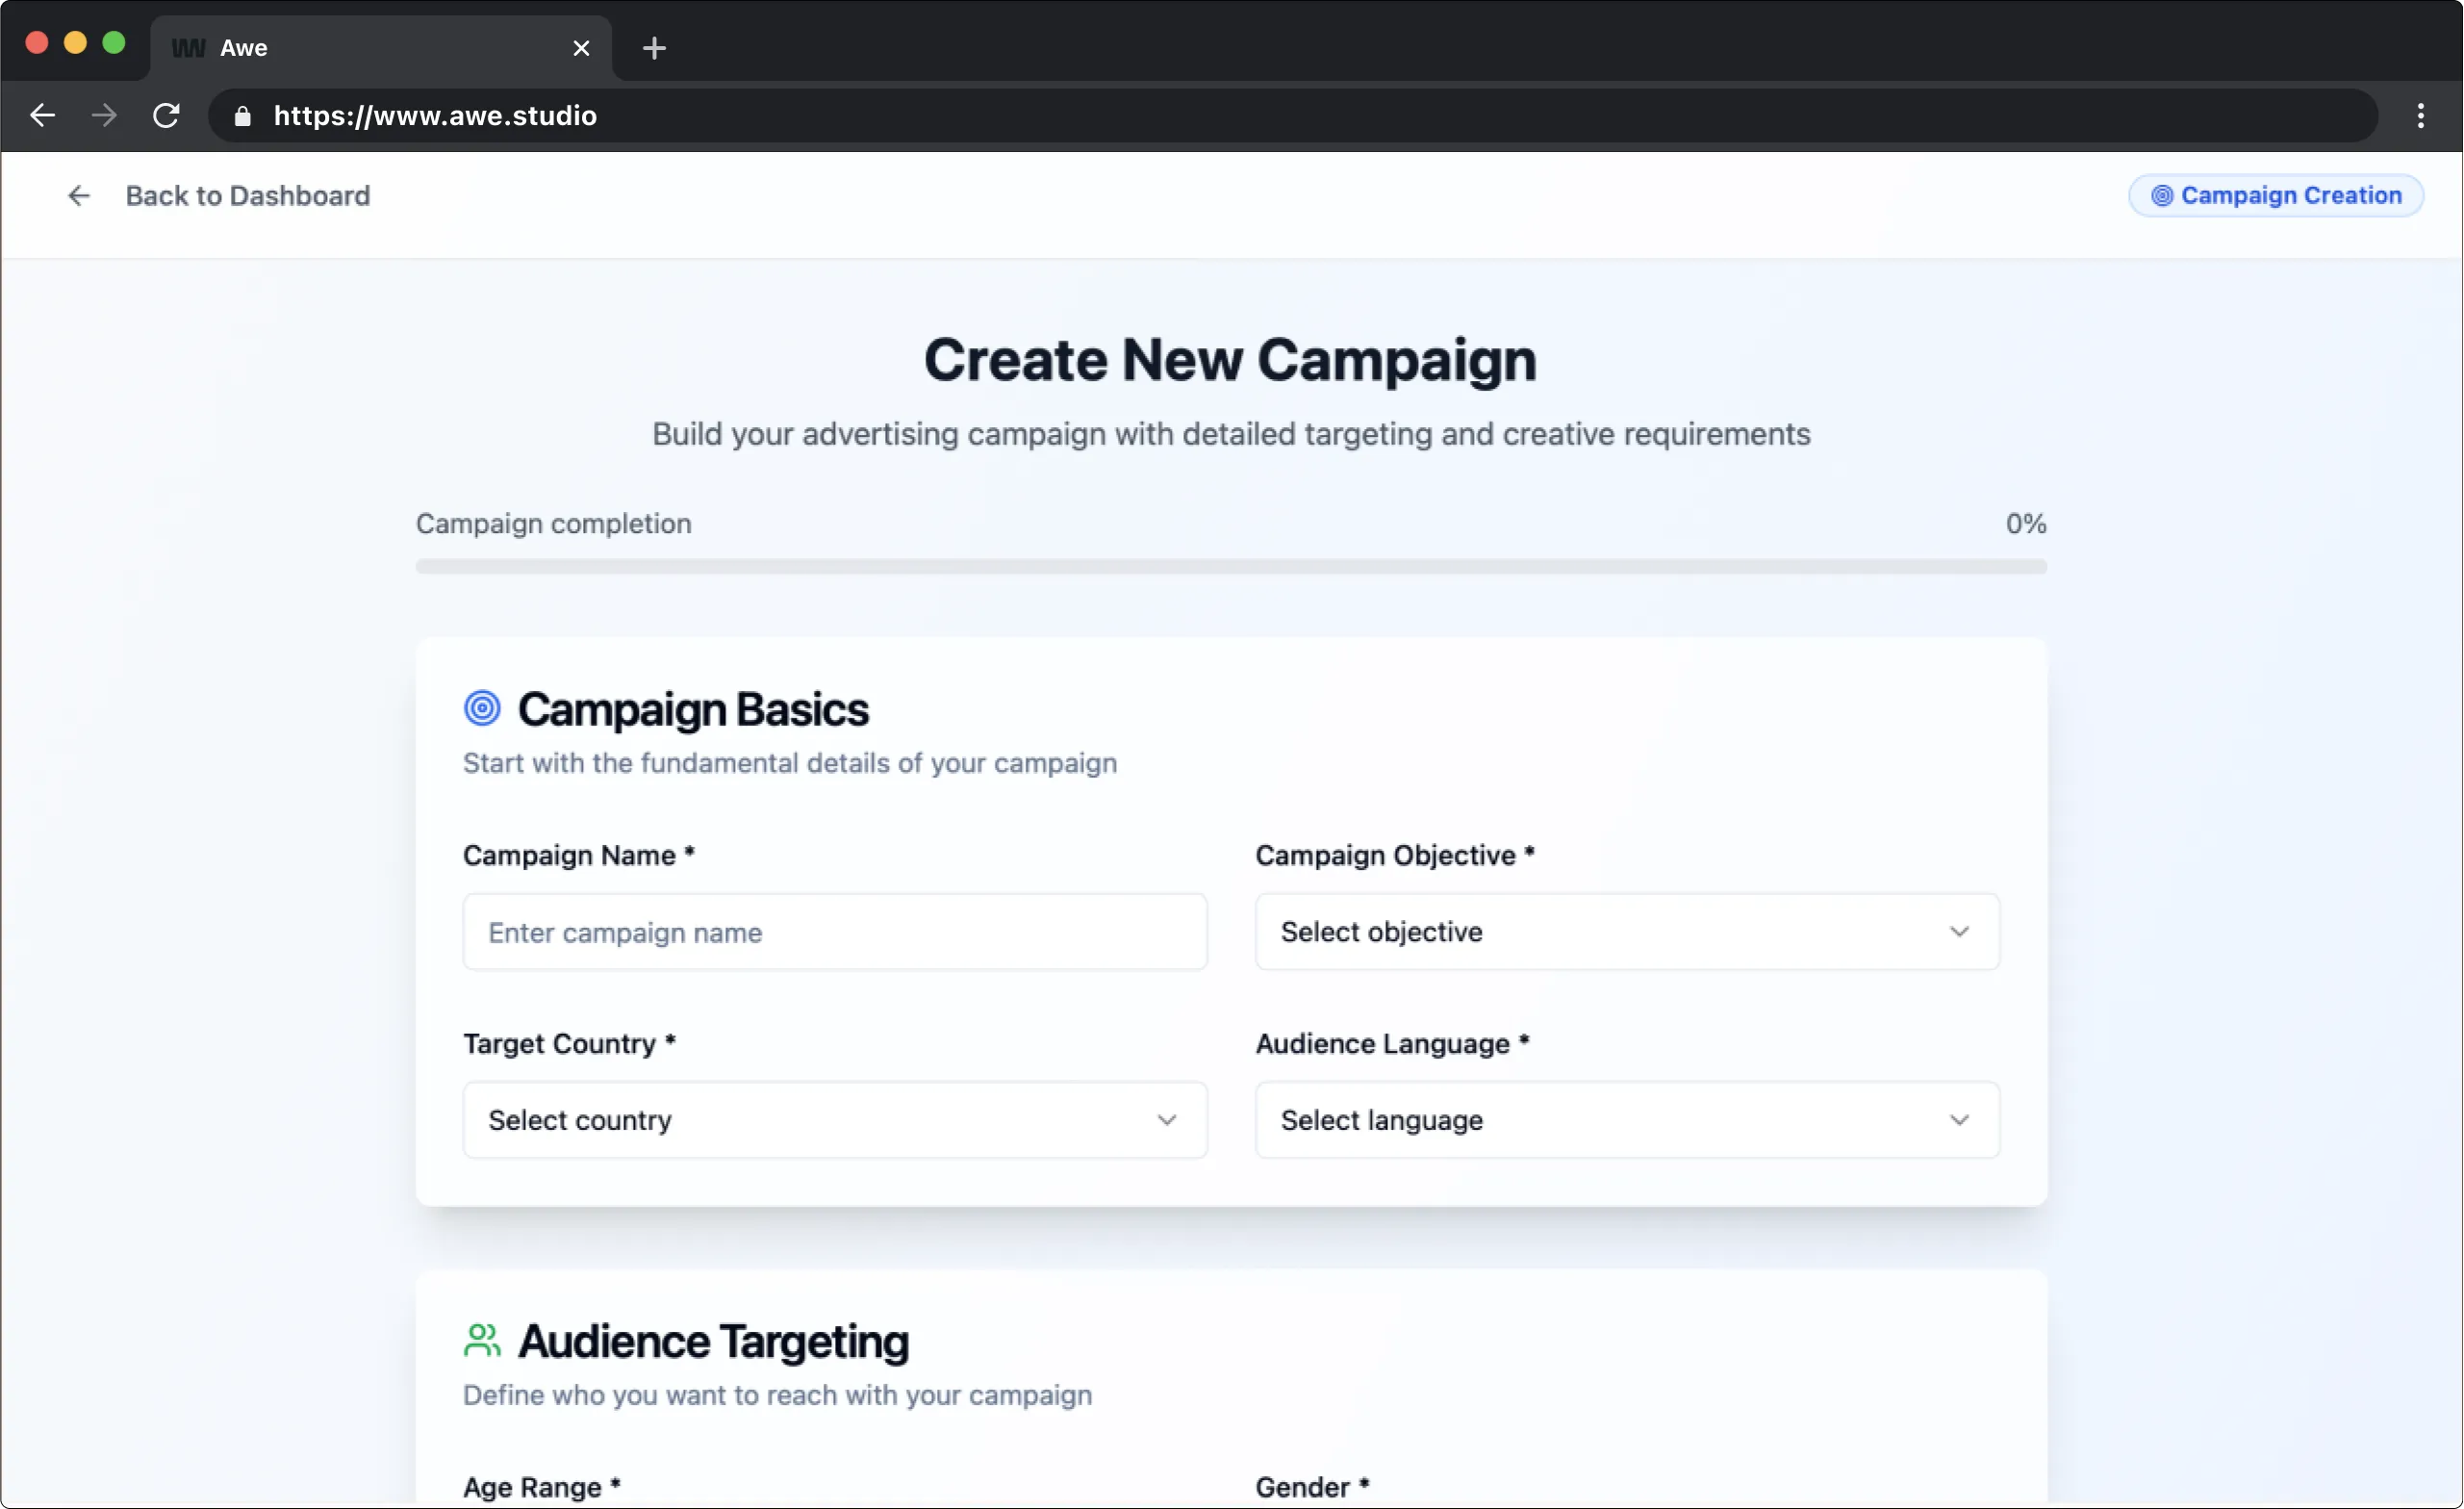Click the people icon beside Audience Targeting
The height and width of the screenshot is (1509, 2464).
(482, 1340)
